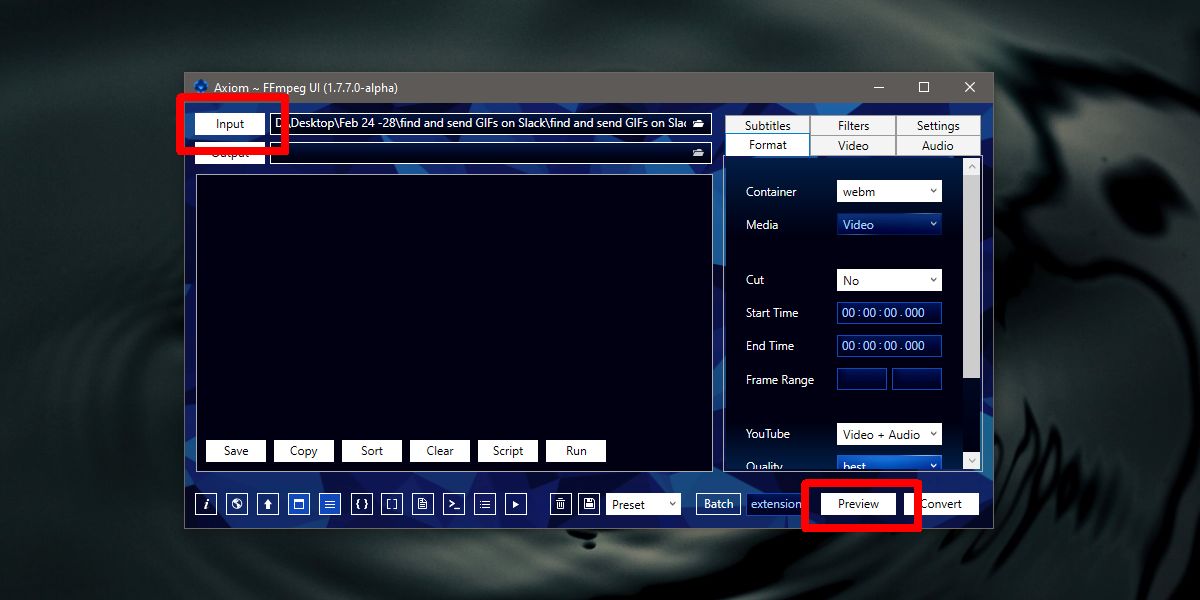Open the YouTube dropdown showing Video + Audio
Image resolution: width=1200 pixels, height=600 pixels.
(x=889, y=434)
